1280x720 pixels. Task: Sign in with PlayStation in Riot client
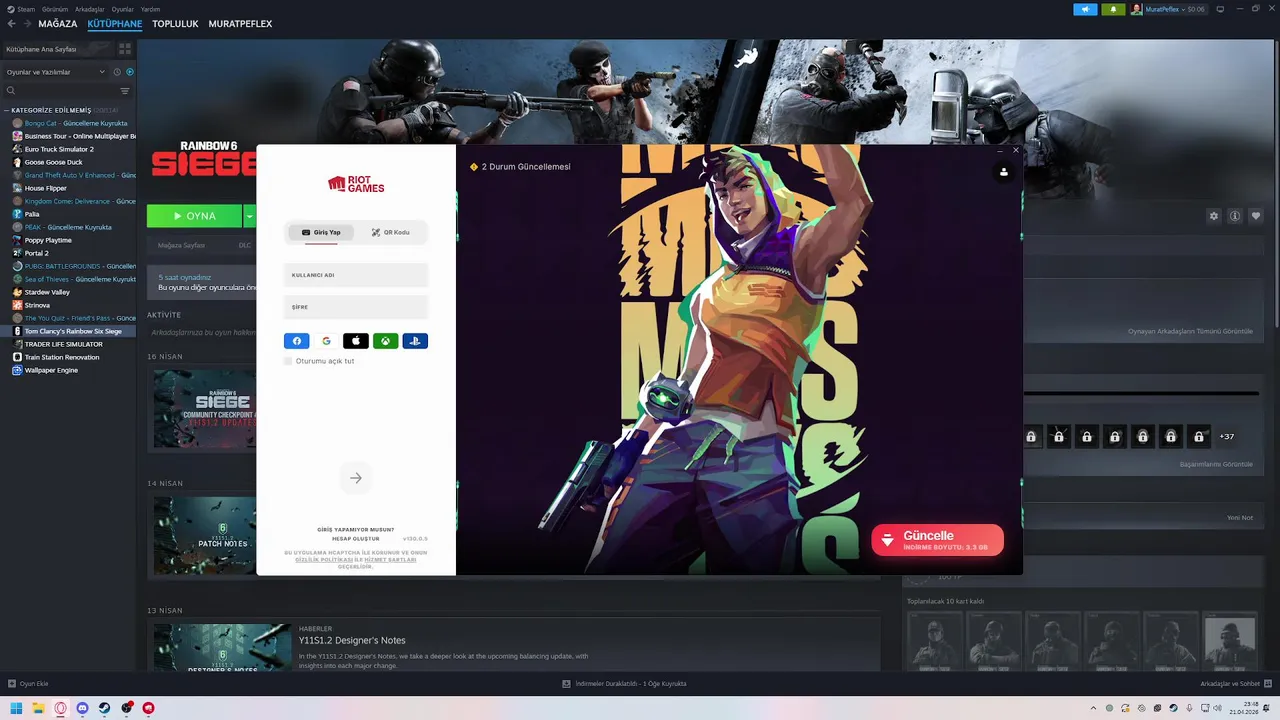pos(415,341)
